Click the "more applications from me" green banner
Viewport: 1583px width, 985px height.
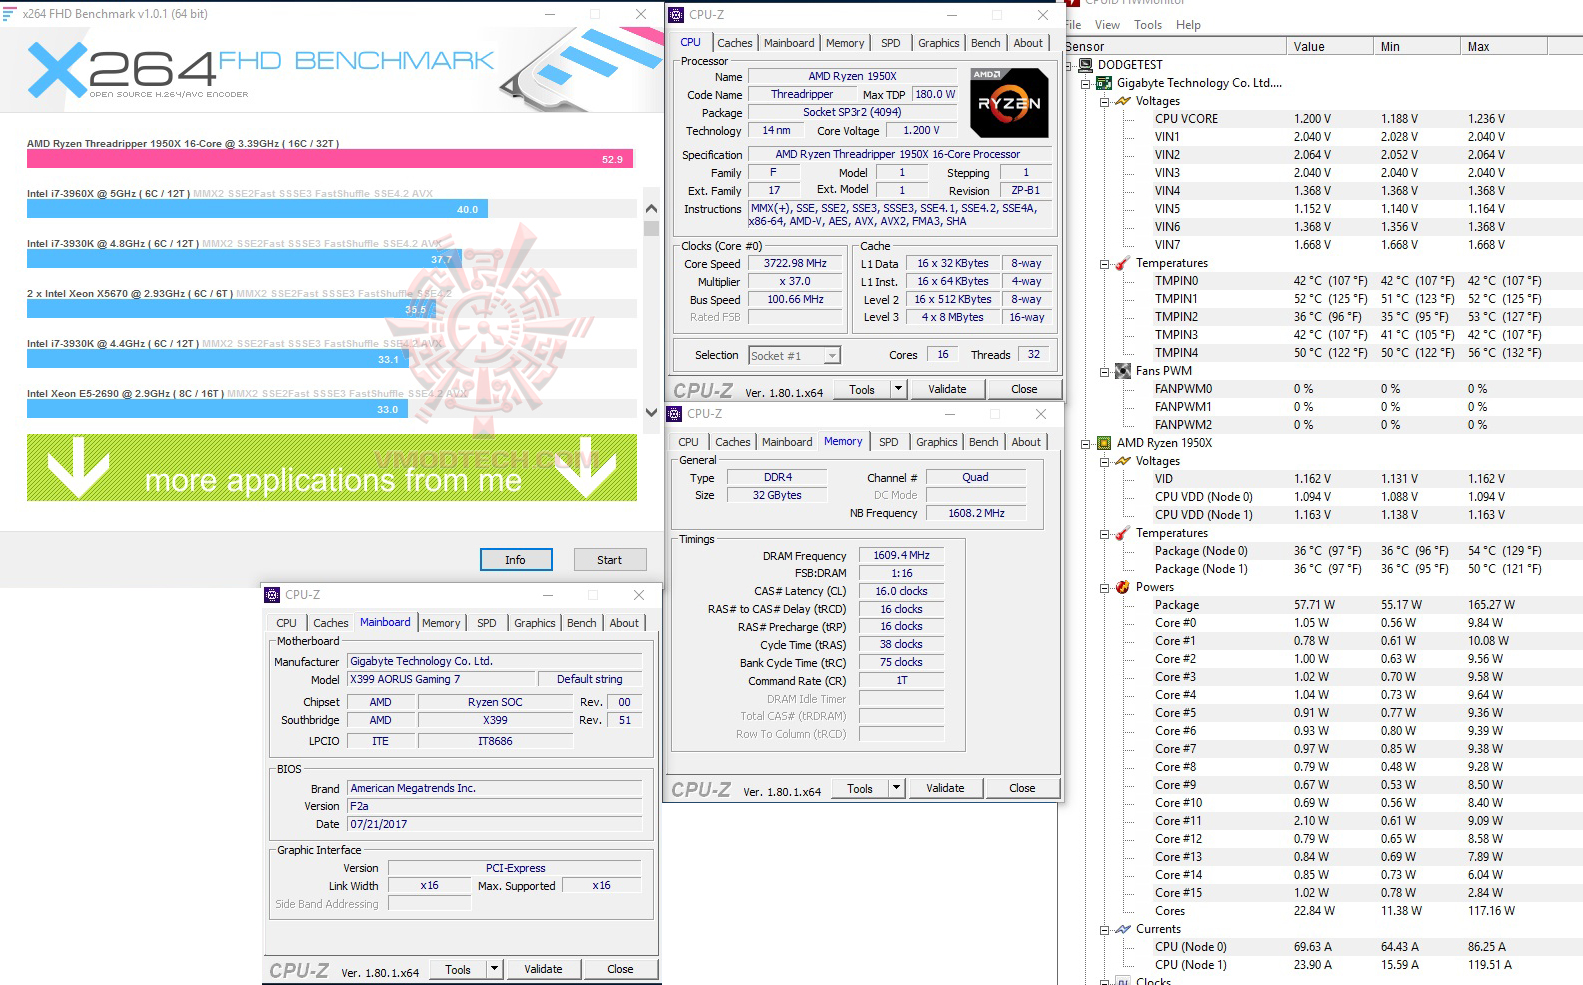pos(332,467)
